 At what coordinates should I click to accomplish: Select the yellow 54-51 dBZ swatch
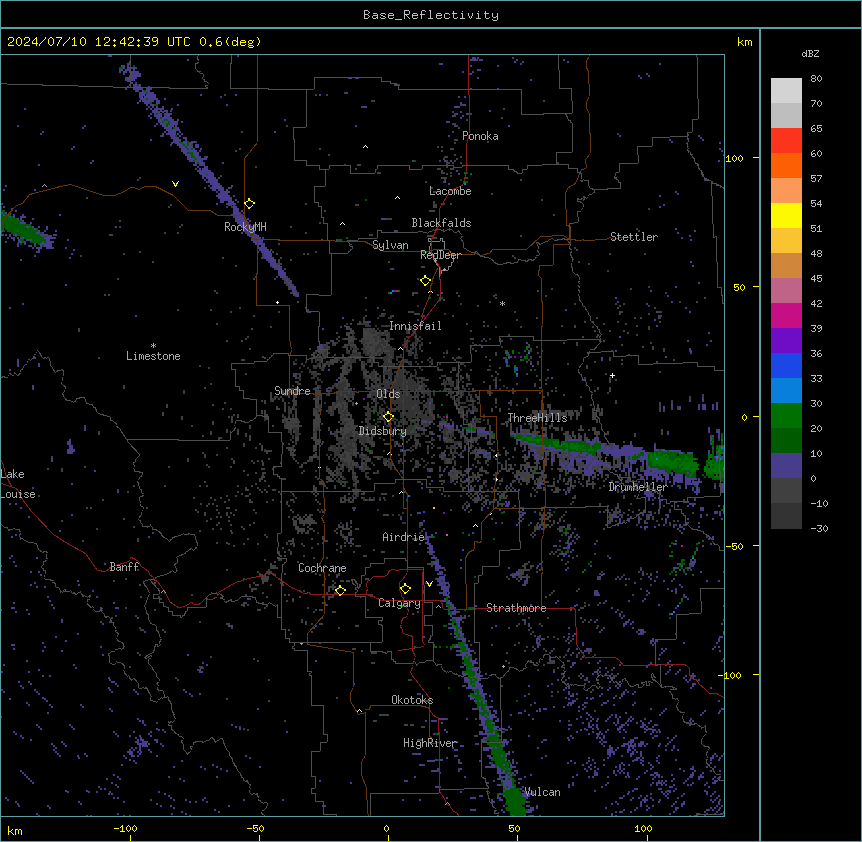786,215
